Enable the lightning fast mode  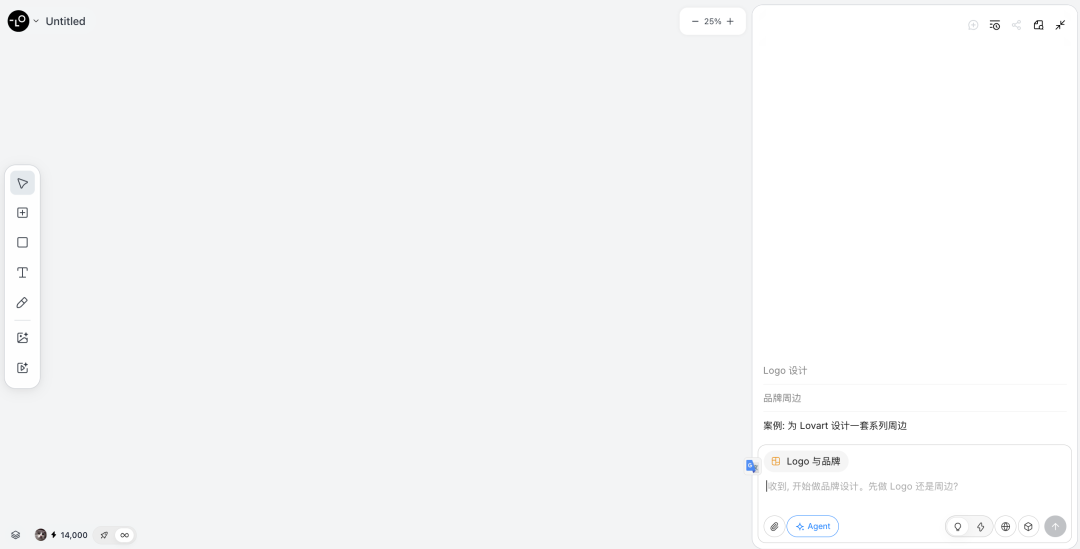981,526
